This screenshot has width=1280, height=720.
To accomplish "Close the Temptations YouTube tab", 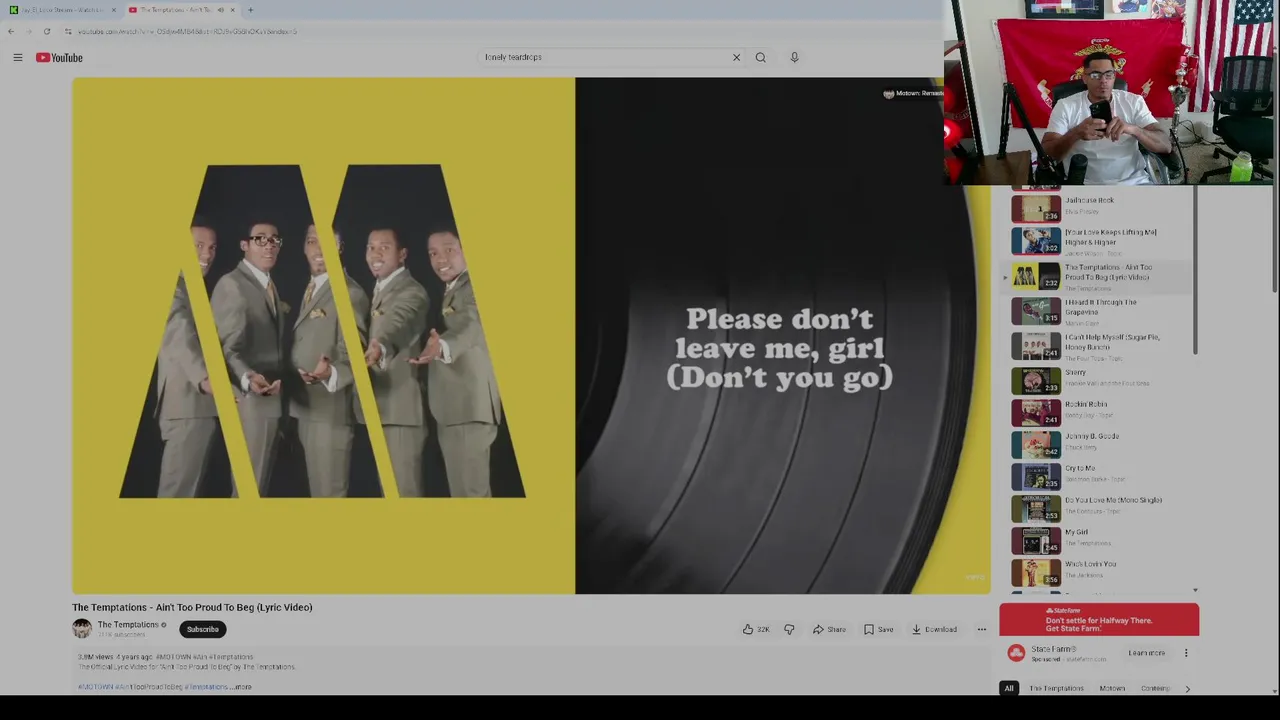I will [x=232, y=10].
